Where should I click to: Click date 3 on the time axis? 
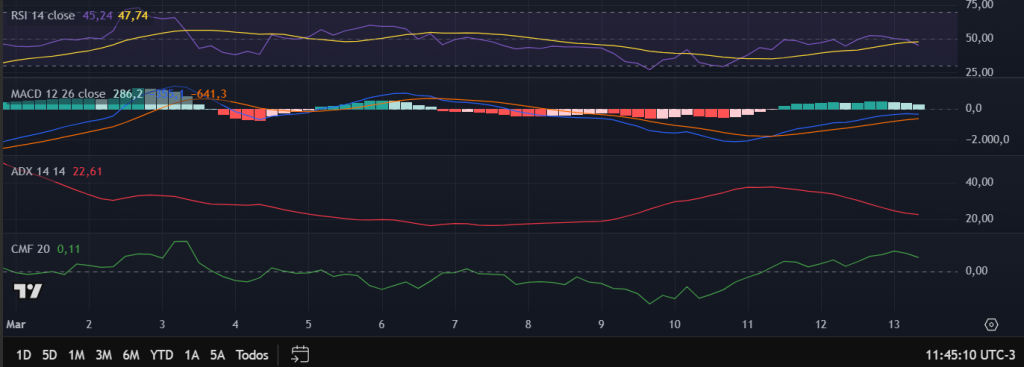[162, 324]
